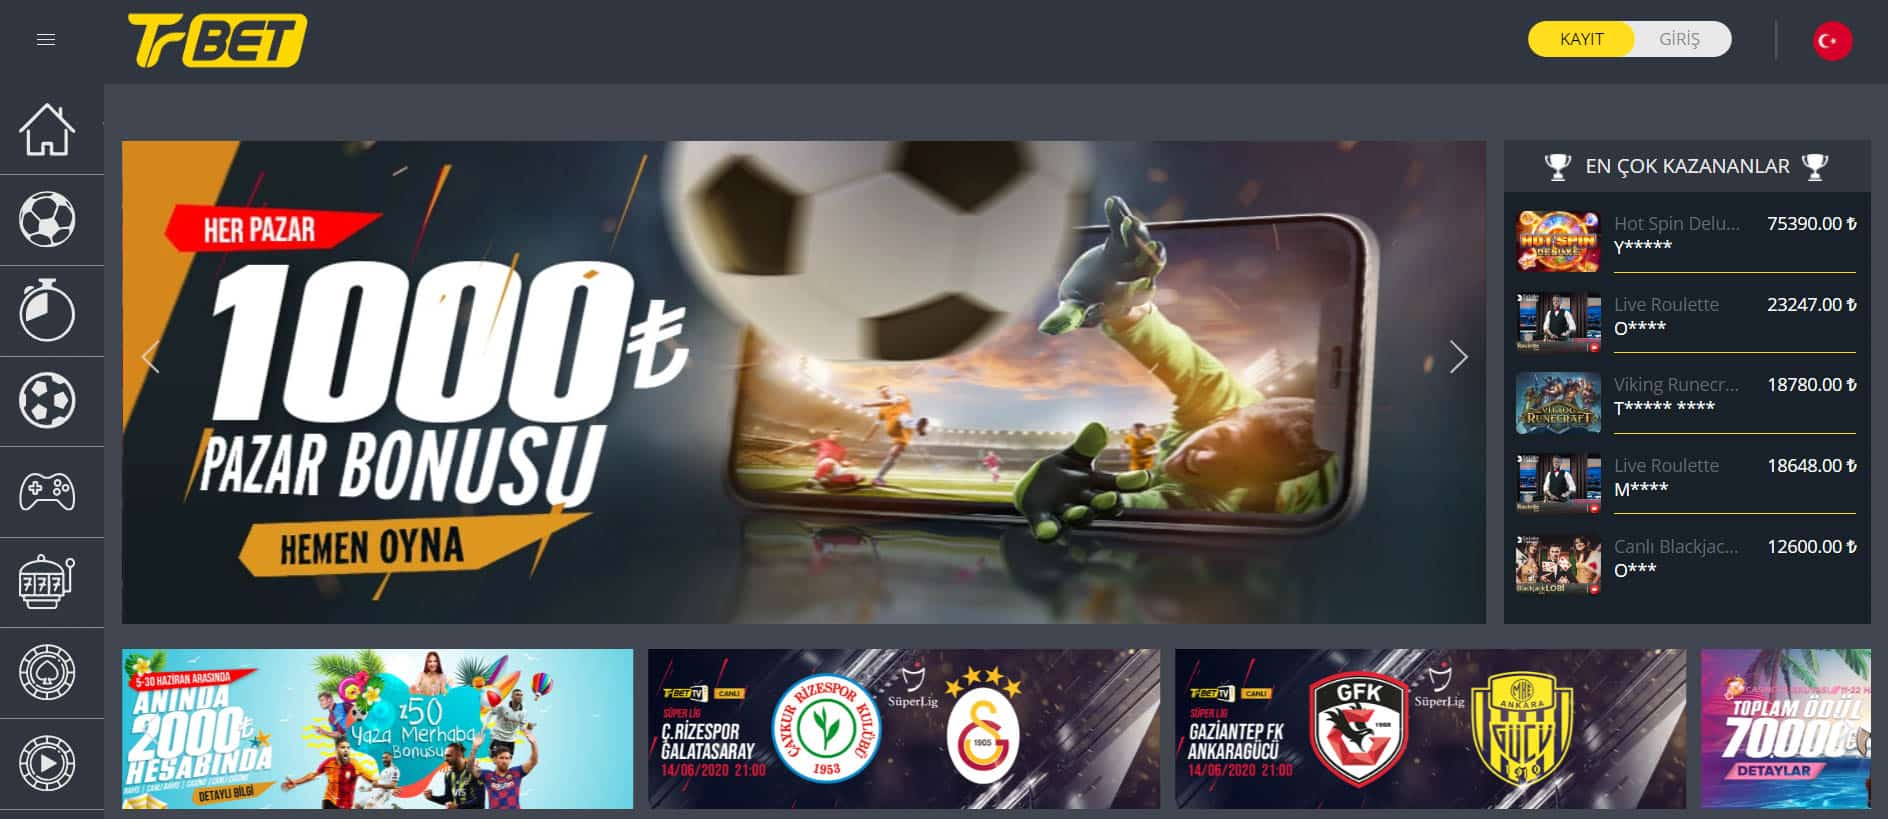
Task: Open the Hot Spin Deluxe winner entry
Action: coord(1687,241)
